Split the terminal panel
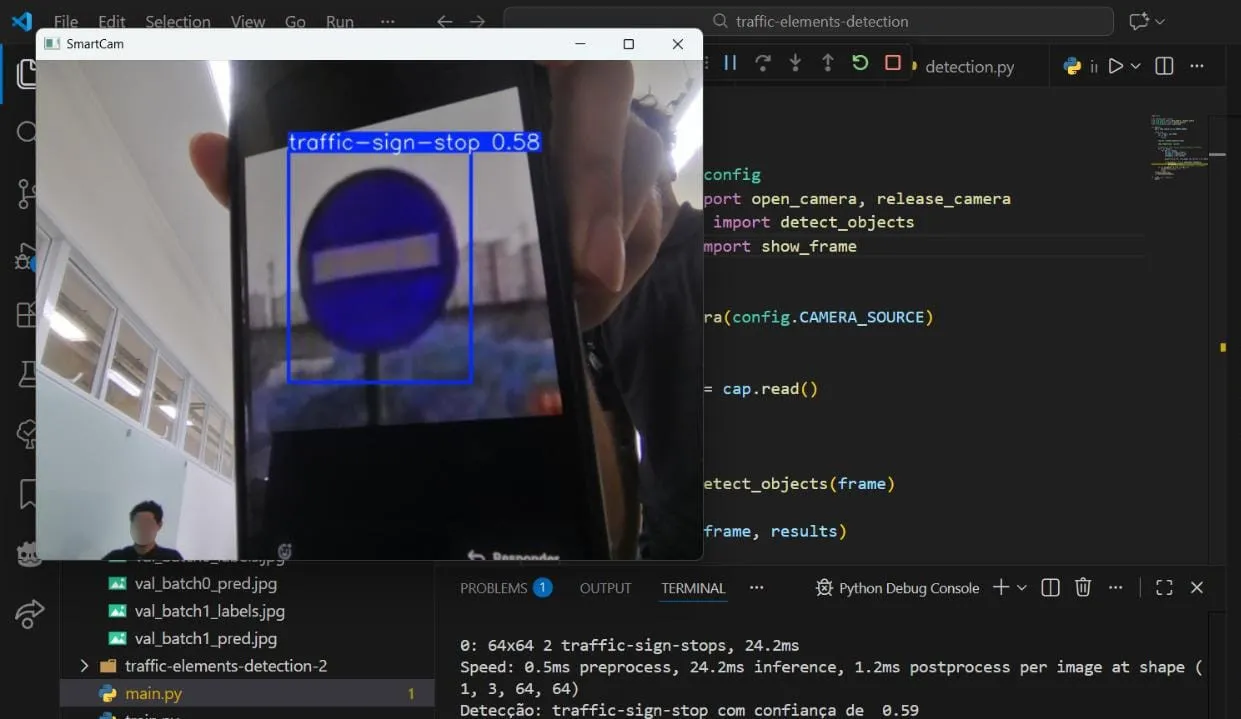 1050,588
